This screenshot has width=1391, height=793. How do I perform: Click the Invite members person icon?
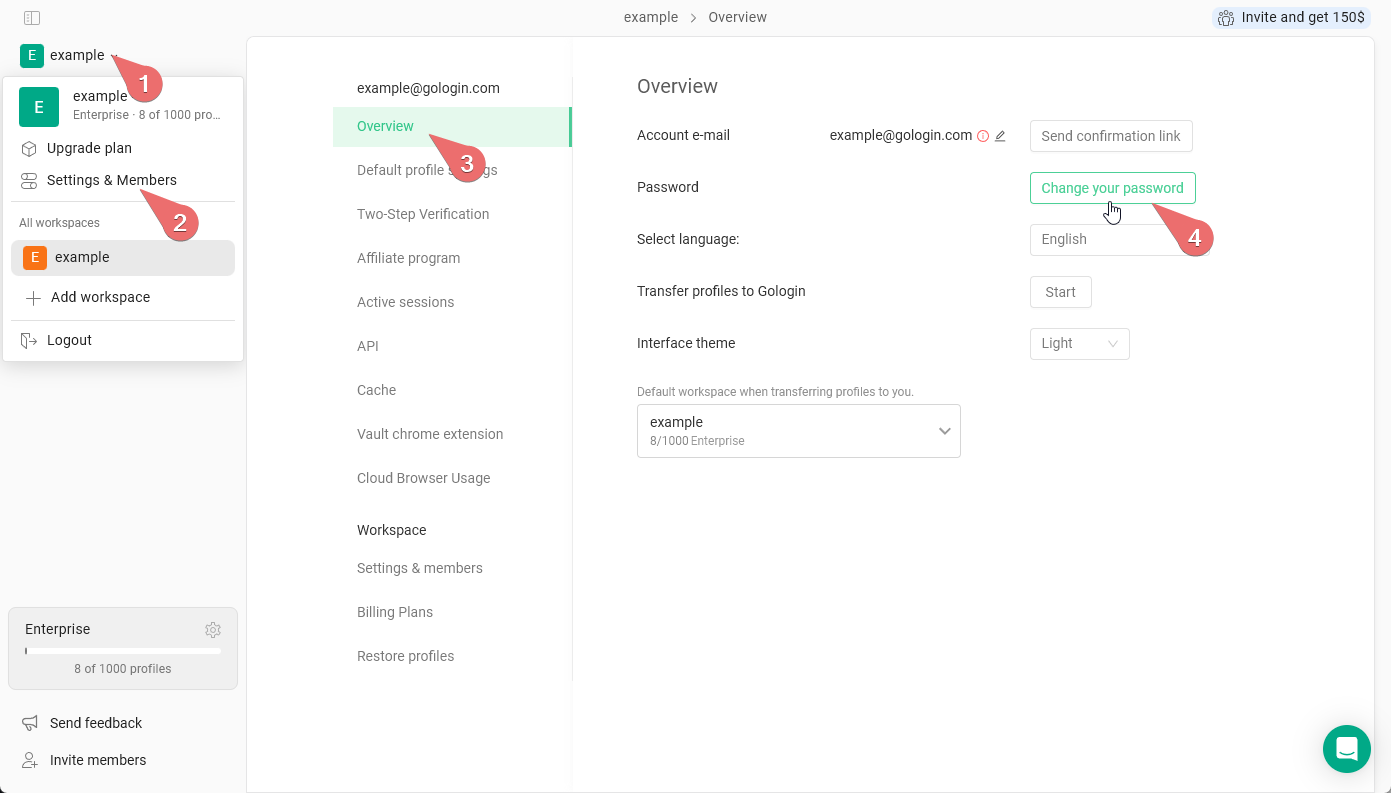[31, 759]
